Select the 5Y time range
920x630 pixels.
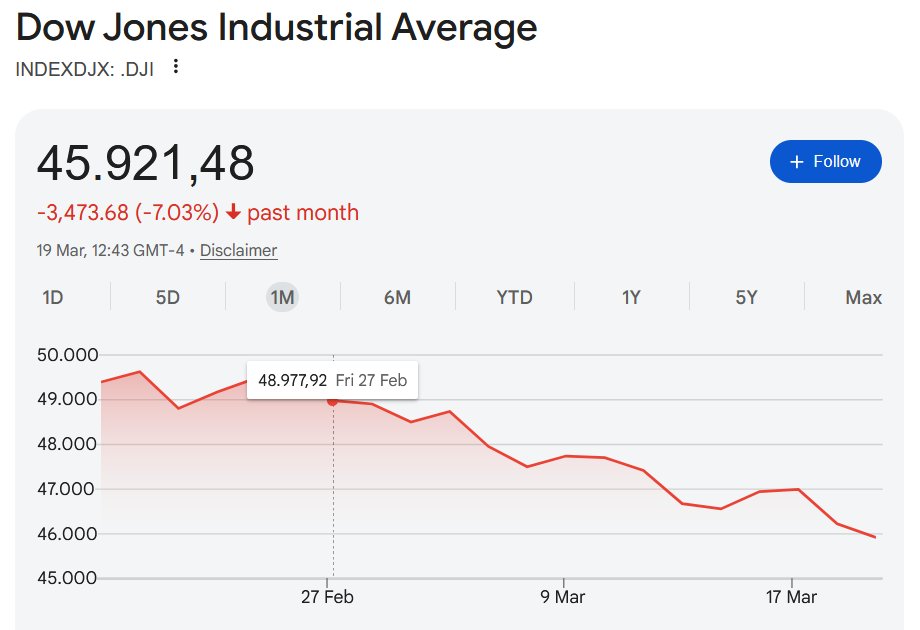(x=746, y=297)
